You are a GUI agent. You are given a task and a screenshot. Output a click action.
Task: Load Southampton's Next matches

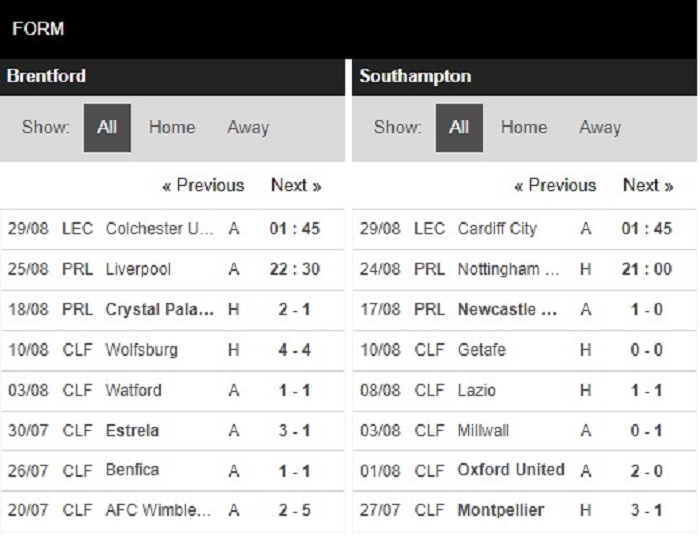click(x=648, y=185)
